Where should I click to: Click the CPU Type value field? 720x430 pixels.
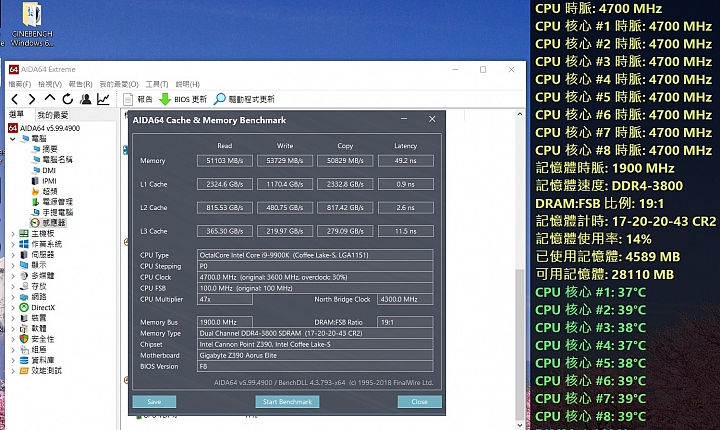315,255
